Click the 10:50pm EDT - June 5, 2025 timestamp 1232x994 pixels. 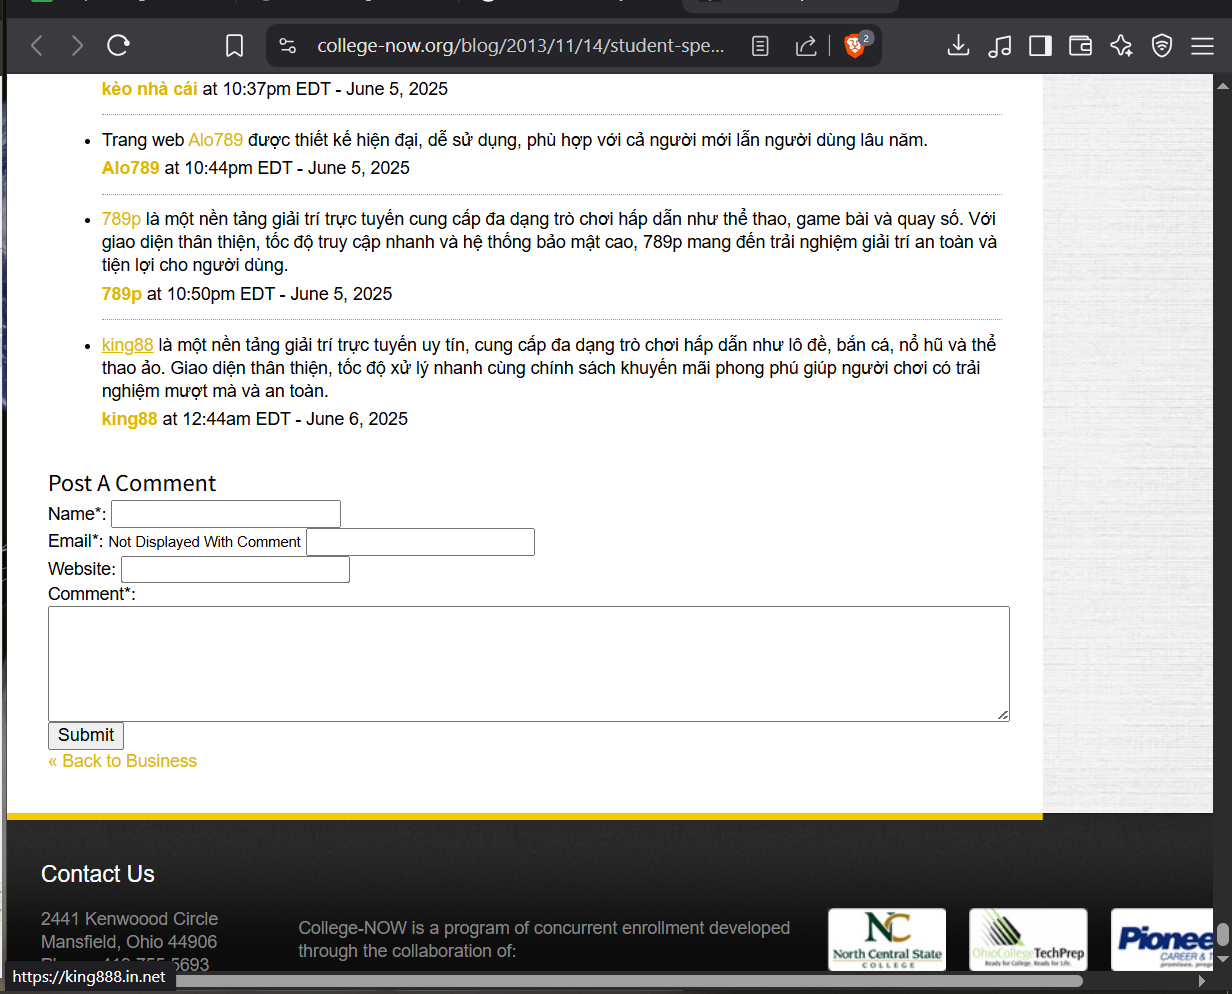279,294
